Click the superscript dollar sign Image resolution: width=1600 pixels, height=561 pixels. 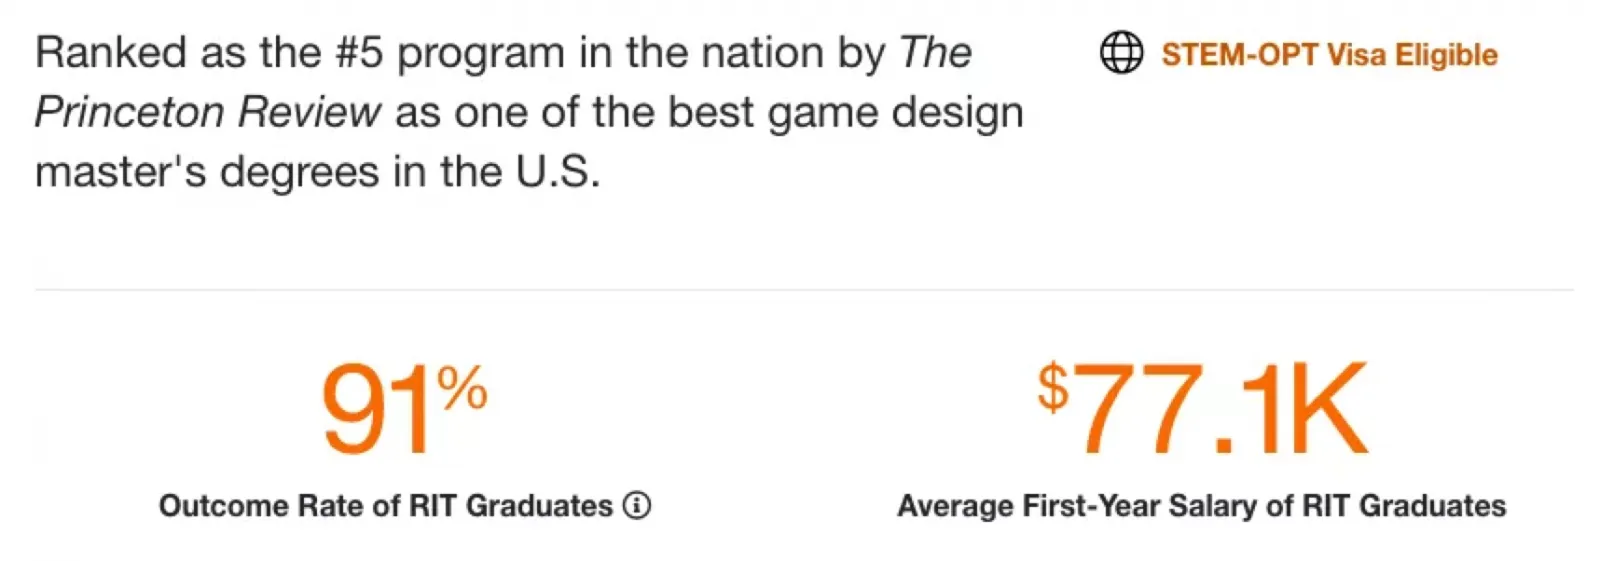coord(1053,387)
